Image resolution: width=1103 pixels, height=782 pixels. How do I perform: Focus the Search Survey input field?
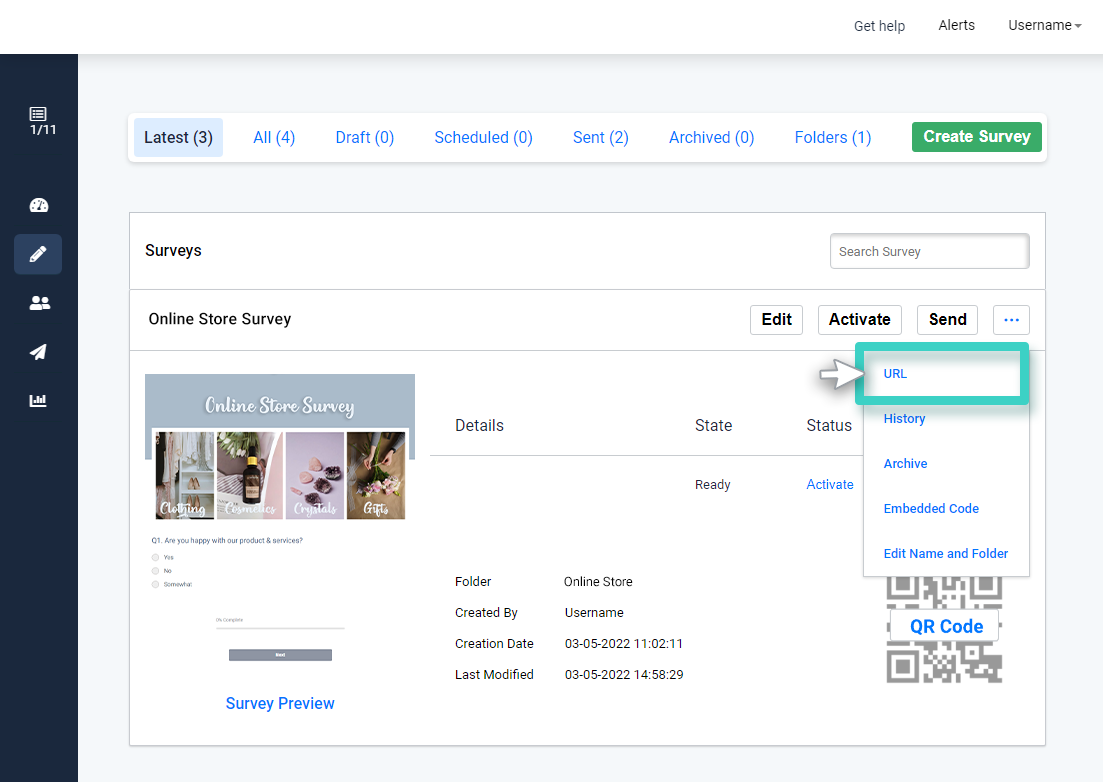coord(929,251)
